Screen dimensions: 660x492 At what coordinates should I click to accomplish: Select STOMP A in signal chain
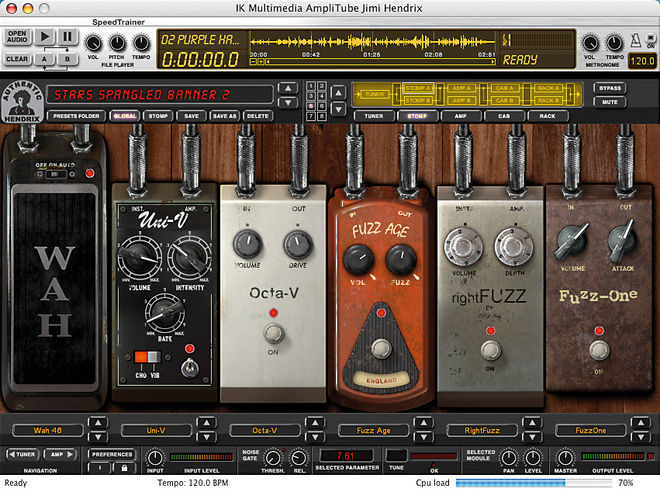click(x=418, y=88)
